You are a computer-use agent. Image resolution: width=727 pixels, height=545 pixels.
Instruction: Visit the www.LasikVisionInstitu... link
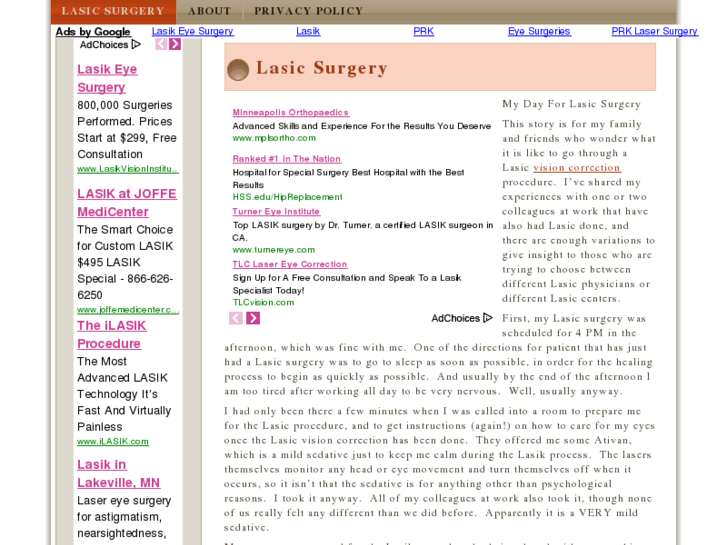tap(128, 169)
